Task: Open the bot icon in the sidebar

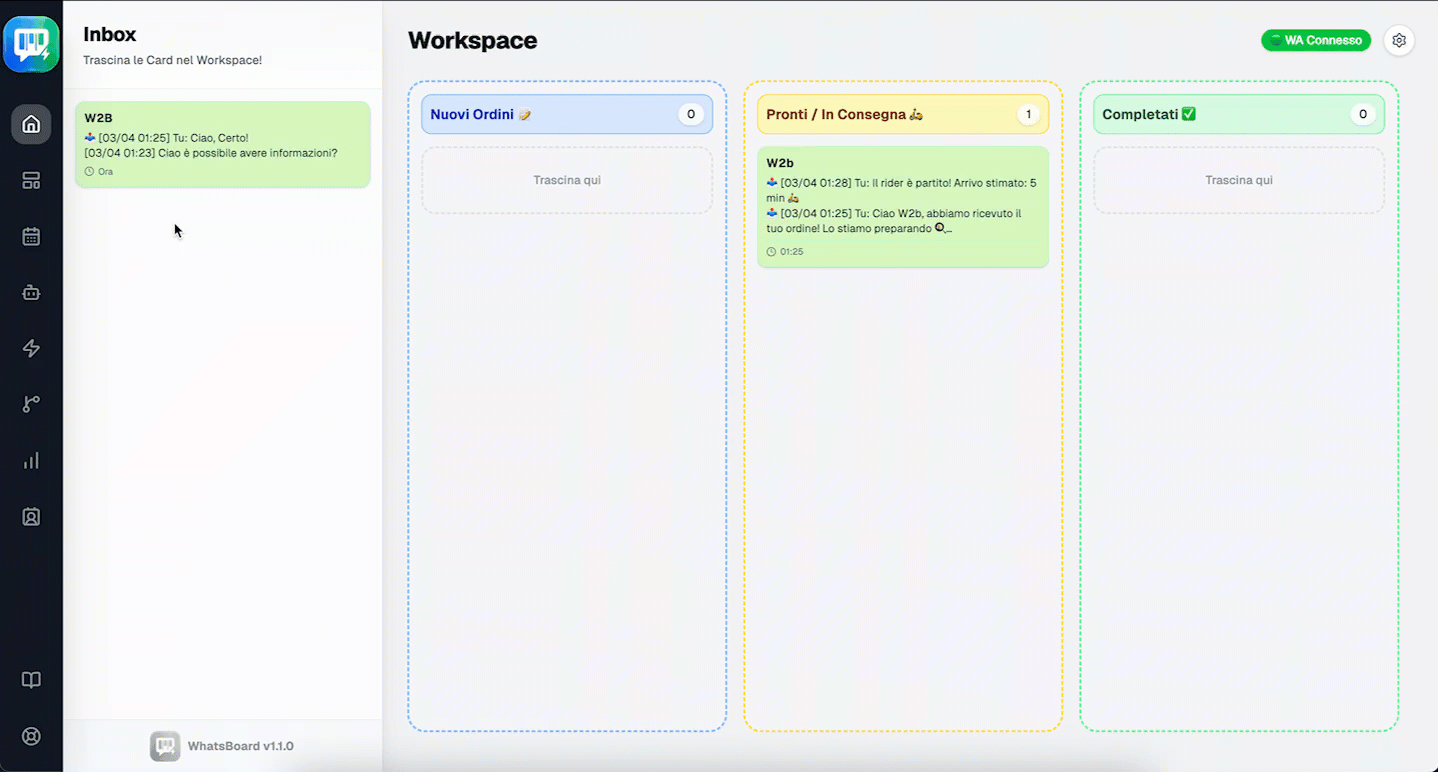Action: click(x=31, y=293)
